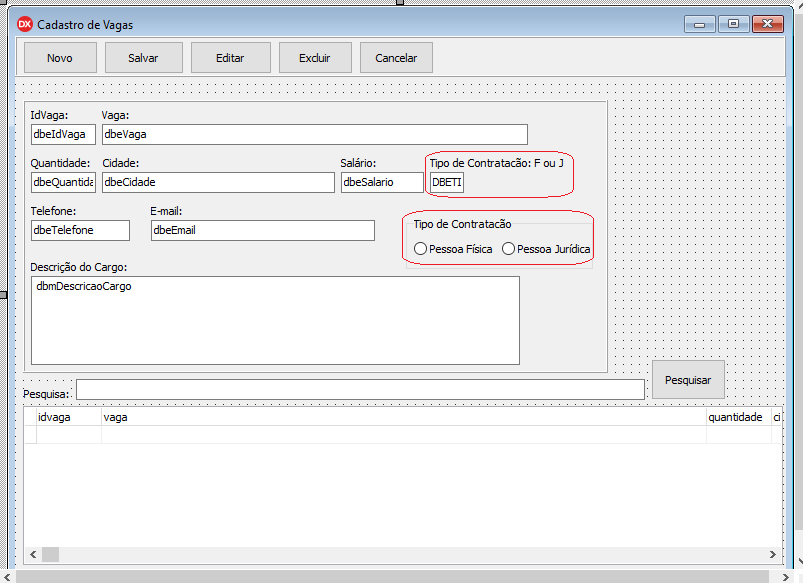The height and width of the screenshot is (583, 803).
Task: Focus the Pesquisa search input field
Action: pos(360,389)
